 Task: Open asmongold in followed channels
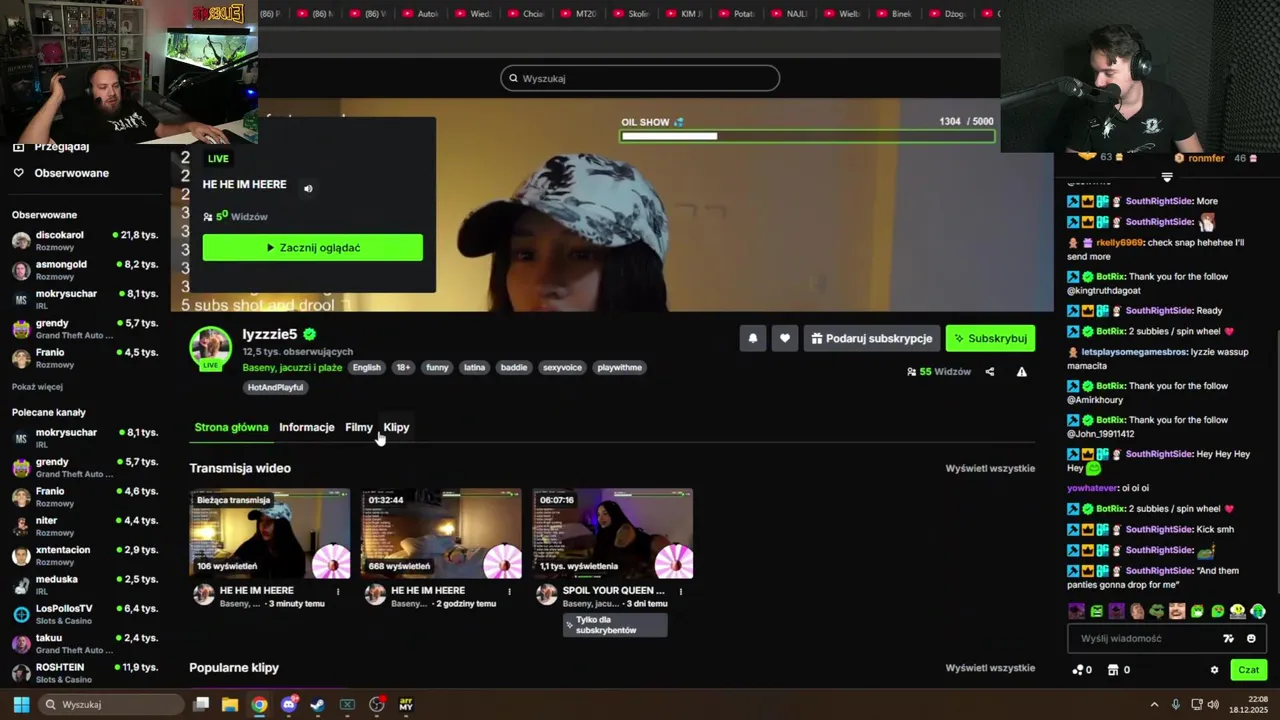pos(85,270)
